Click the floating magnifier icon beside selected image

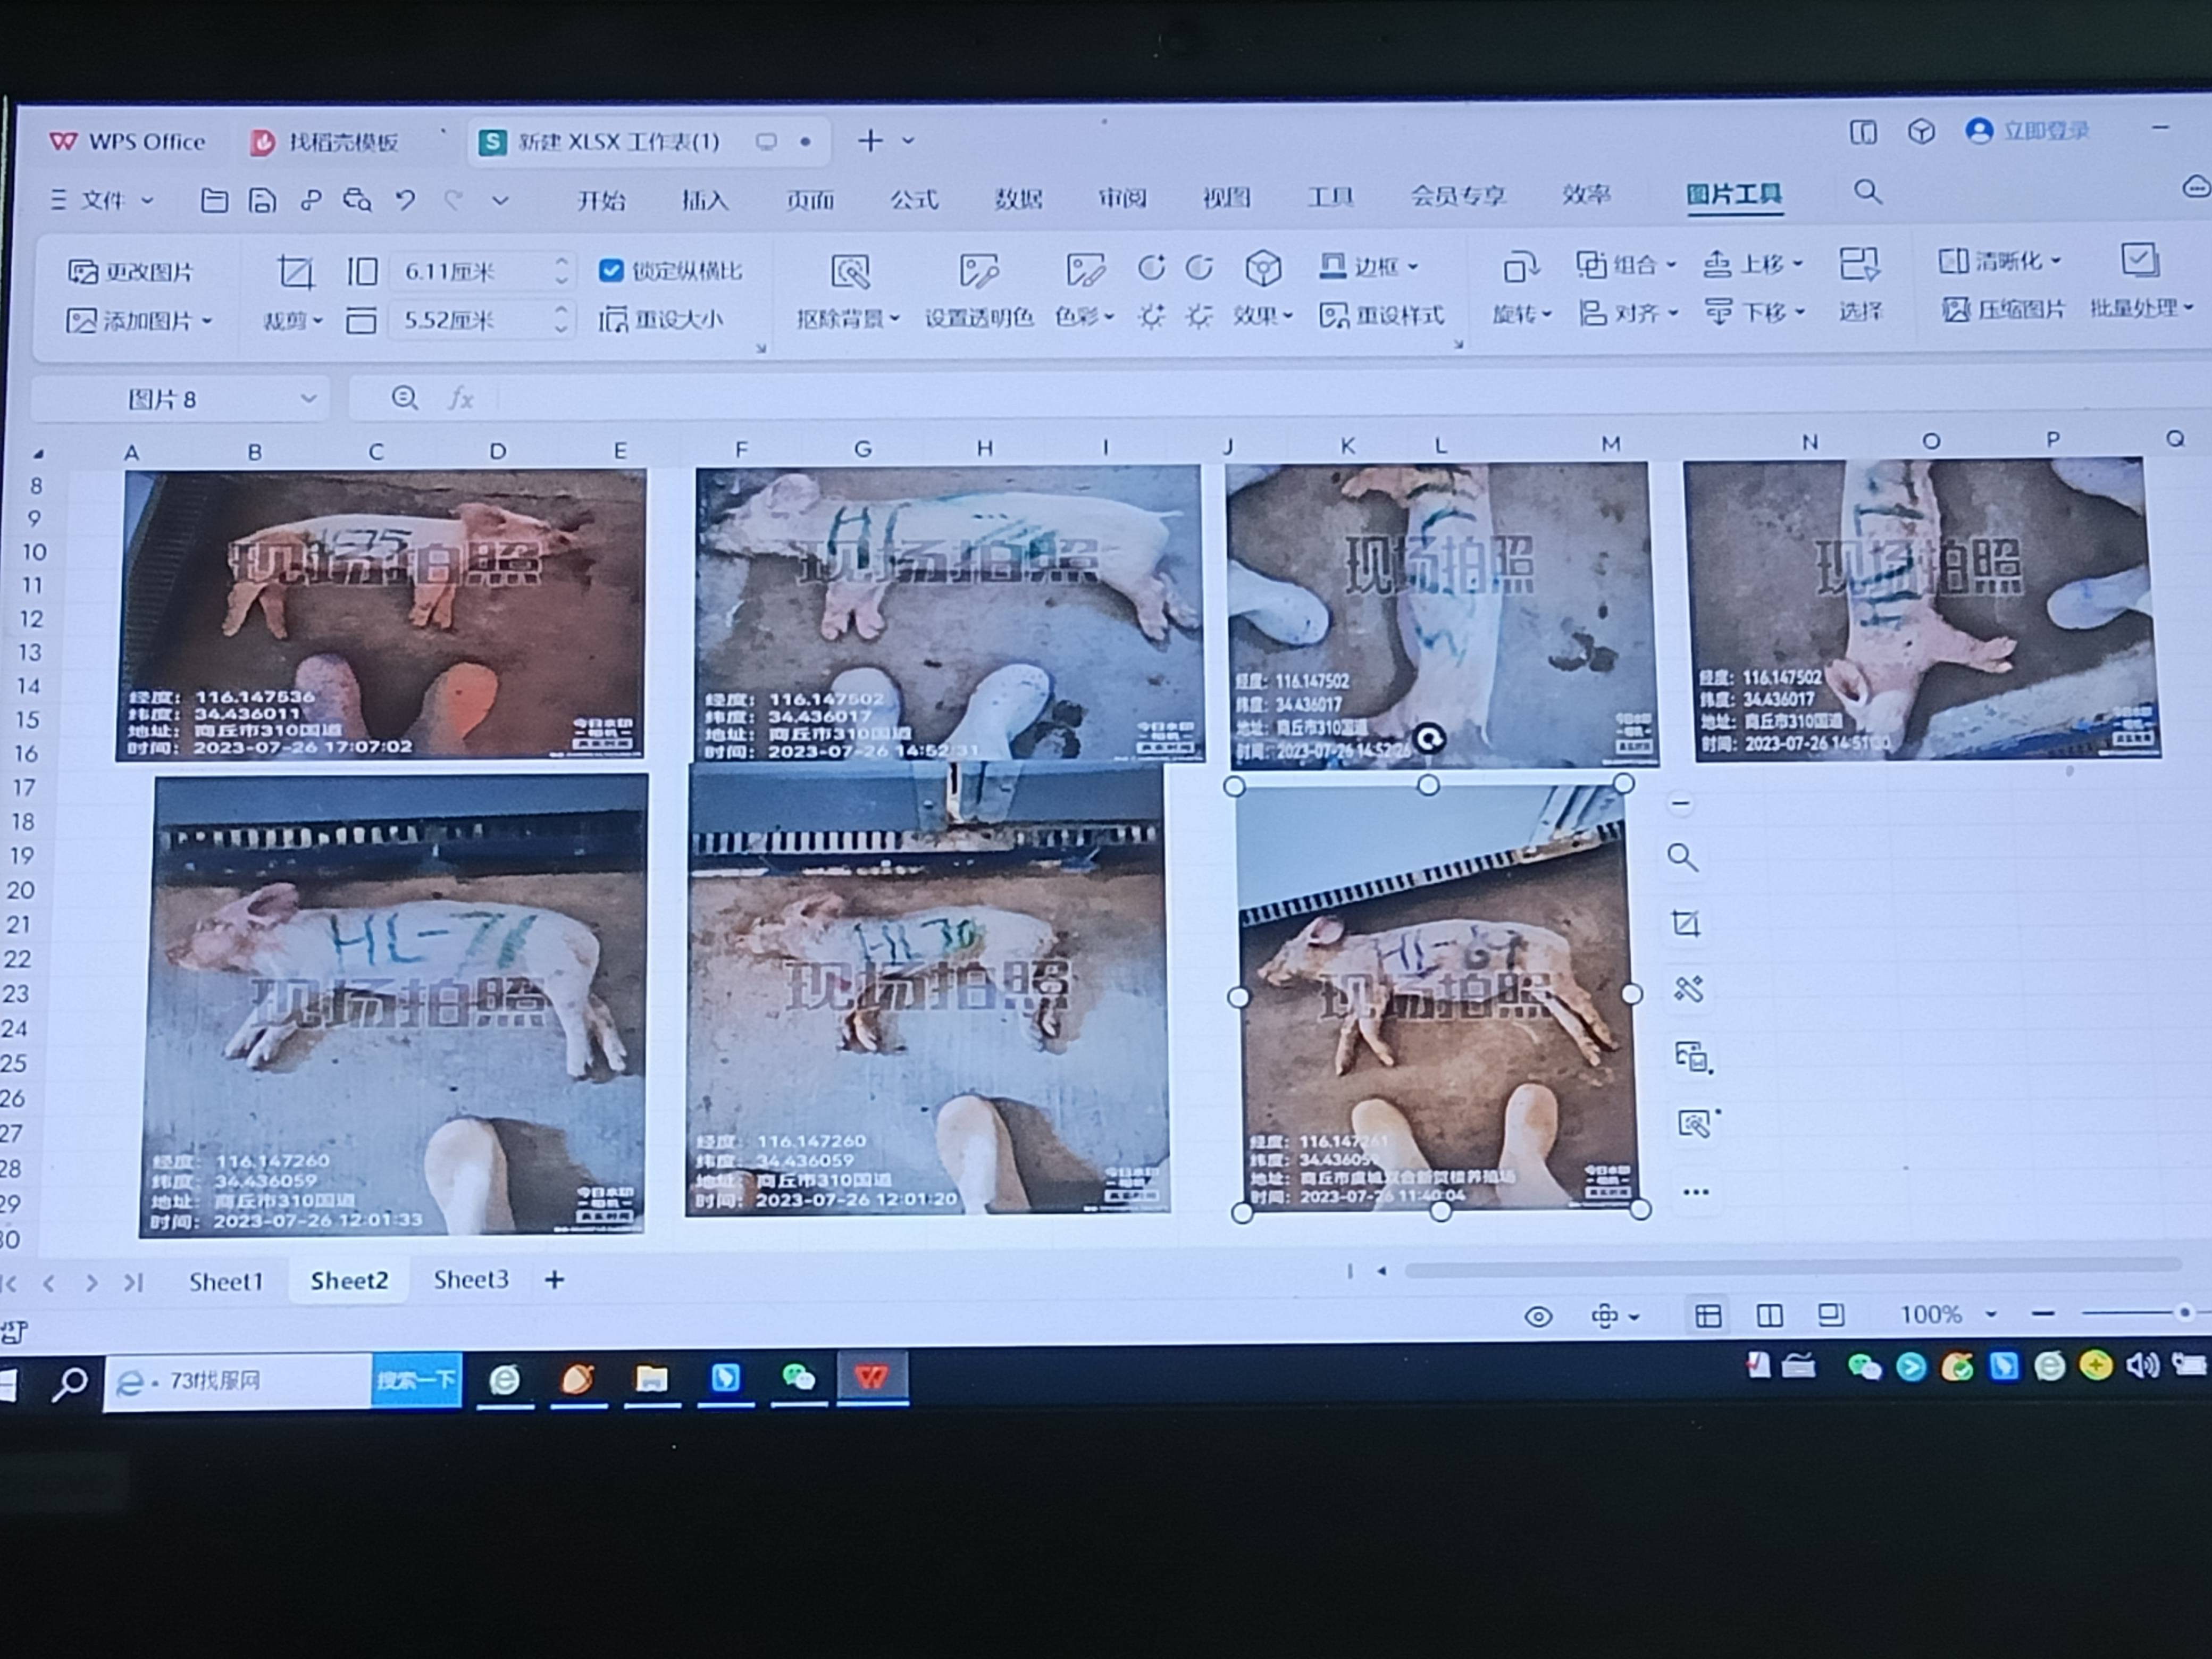point(1683,858)
